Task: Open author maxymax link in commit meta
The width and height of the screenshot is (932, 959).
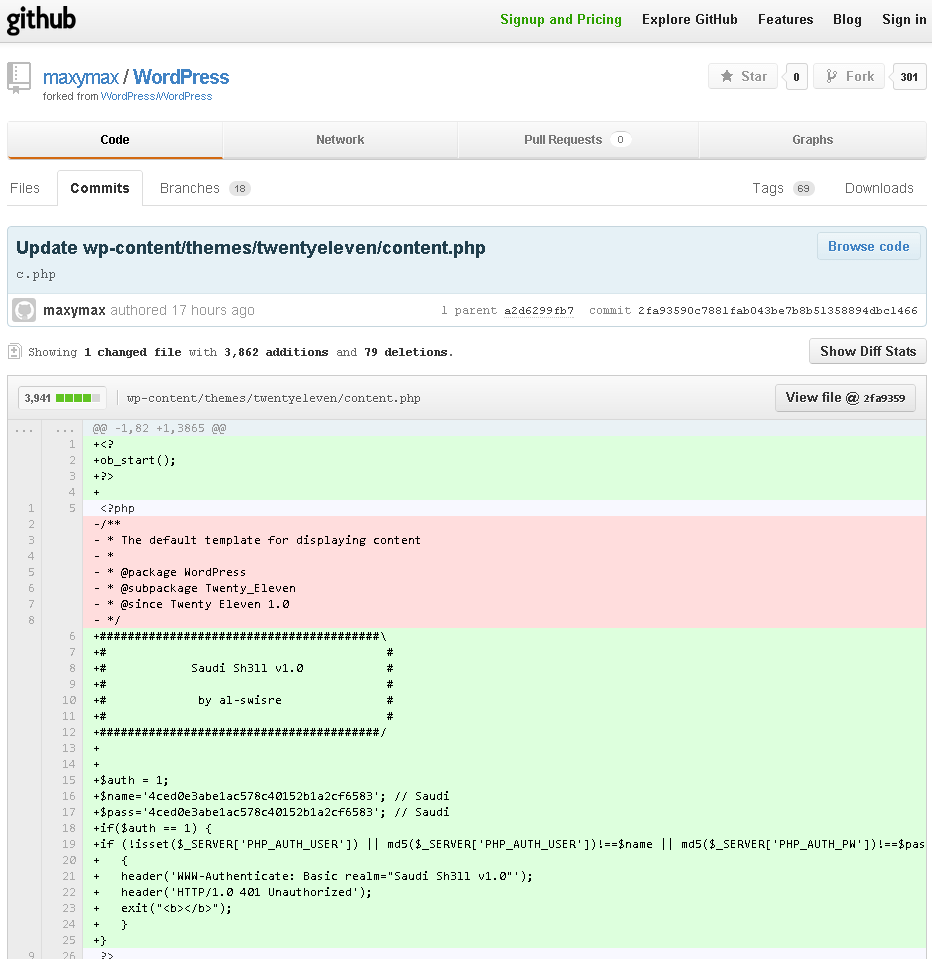Action: 74,311
